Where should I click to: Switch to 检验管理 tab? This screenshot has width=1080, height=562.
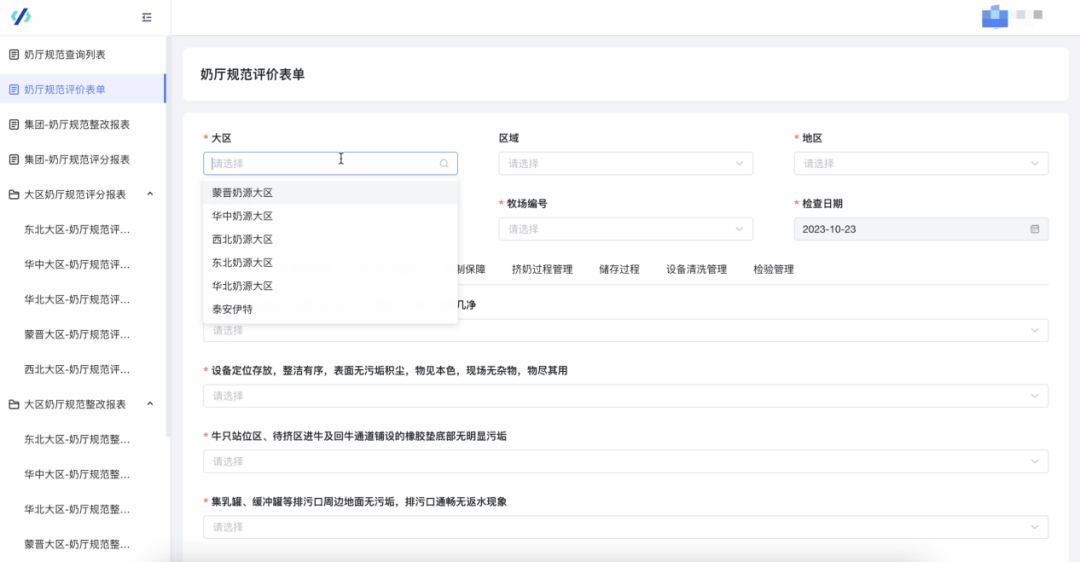click(x=773, y=269)
